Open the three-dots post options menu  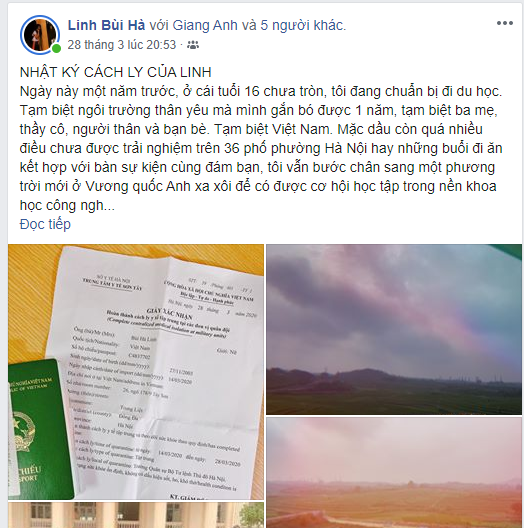tap(504, 23)
